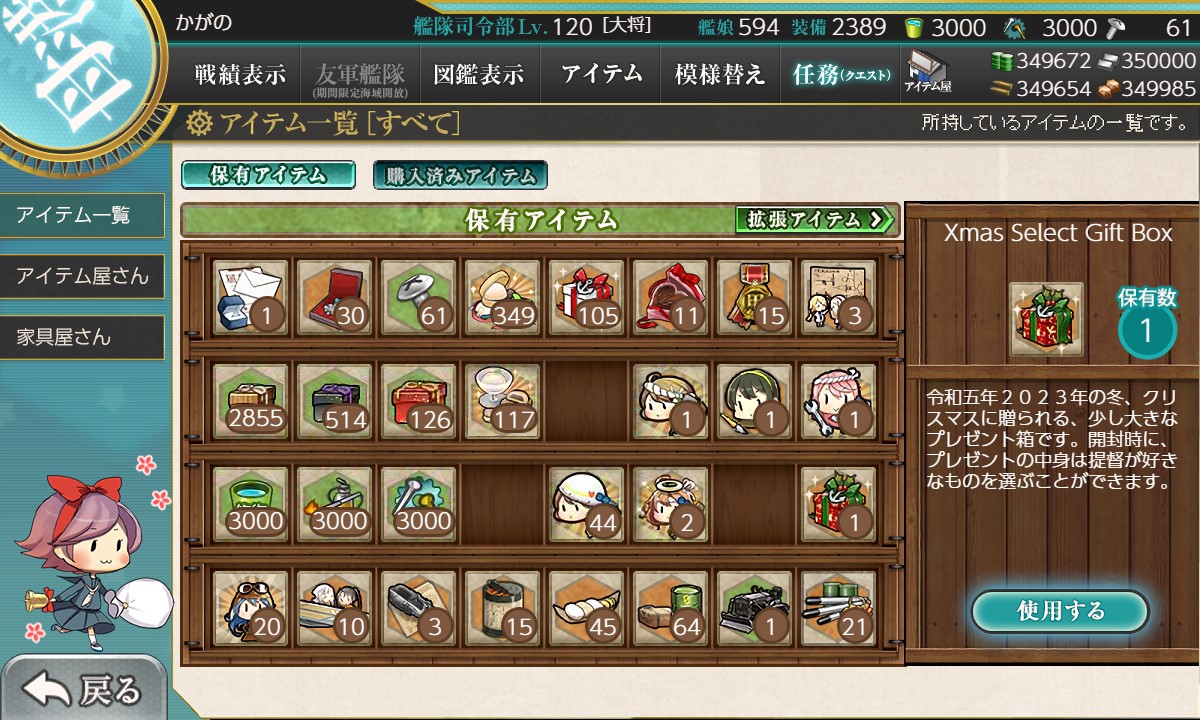Open the 戦績表示 menu
1200x720 pixels.
(x=240, y=74)
